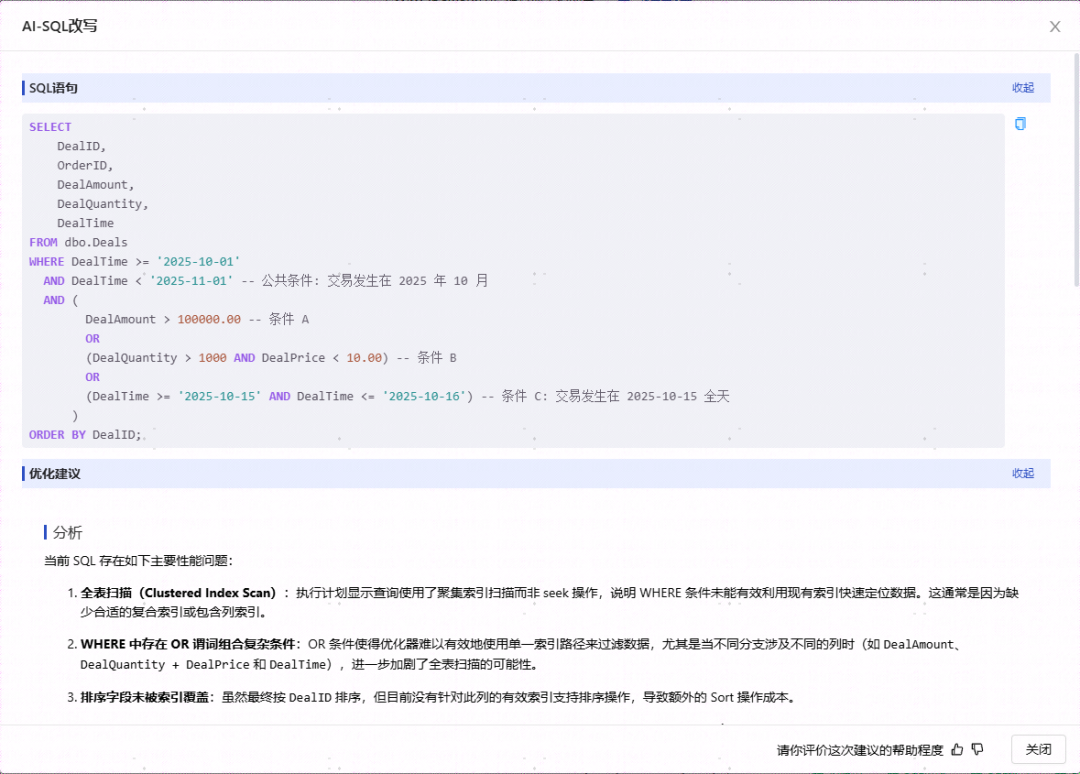Click the ORDER BY DealID line
Image resolution: width=1080 pixels, height=774 pixels.
pos(85,435)
